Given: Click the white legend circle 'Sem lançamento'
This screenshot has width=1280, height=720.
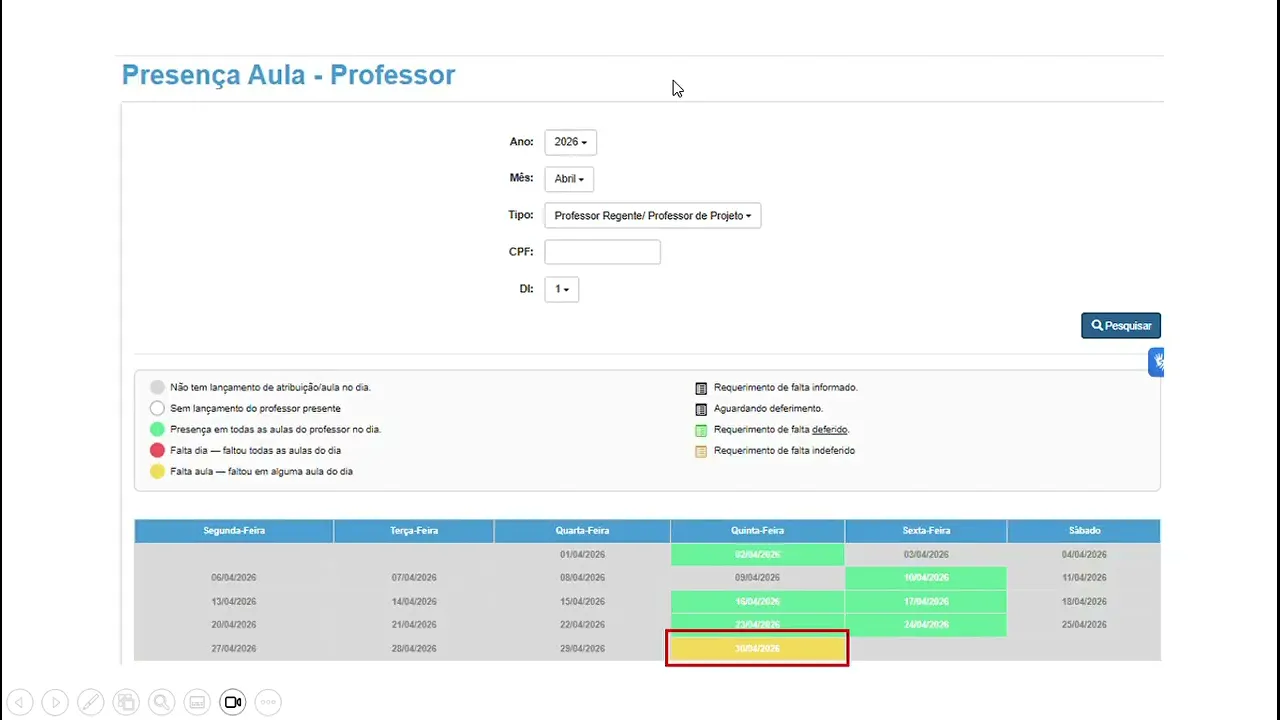Looking at the screenshot, I should 157,408.
